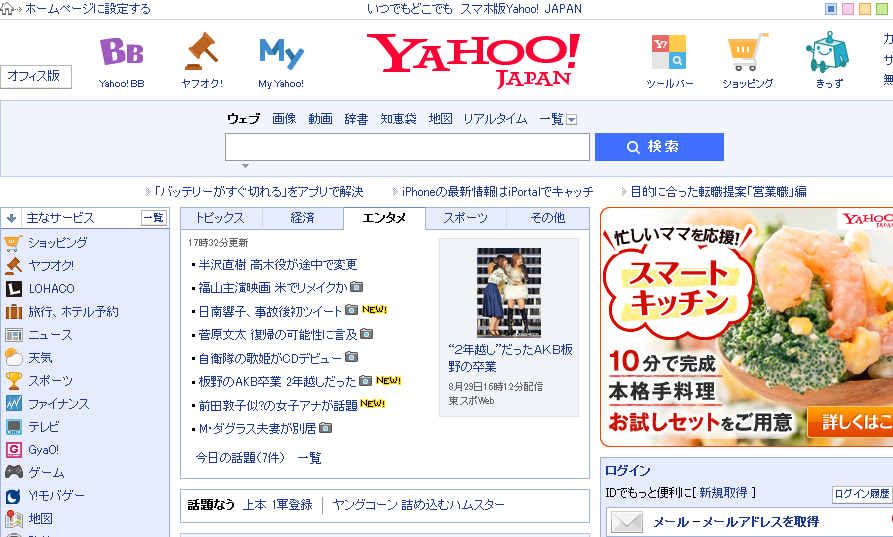Open the ツールバー icon

coord(669,52)
